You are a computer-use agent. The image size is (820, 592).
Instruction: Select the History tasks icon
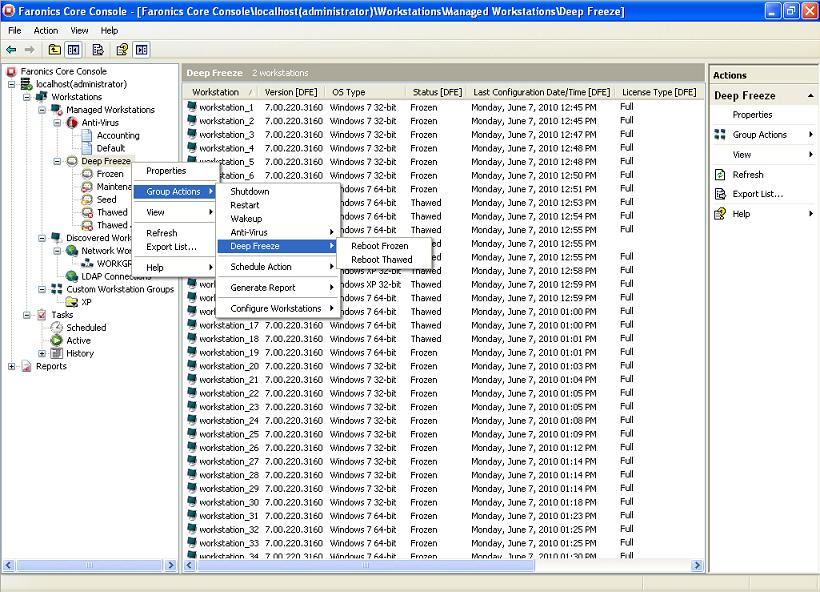pyautogui.click(x=56, y=353)
